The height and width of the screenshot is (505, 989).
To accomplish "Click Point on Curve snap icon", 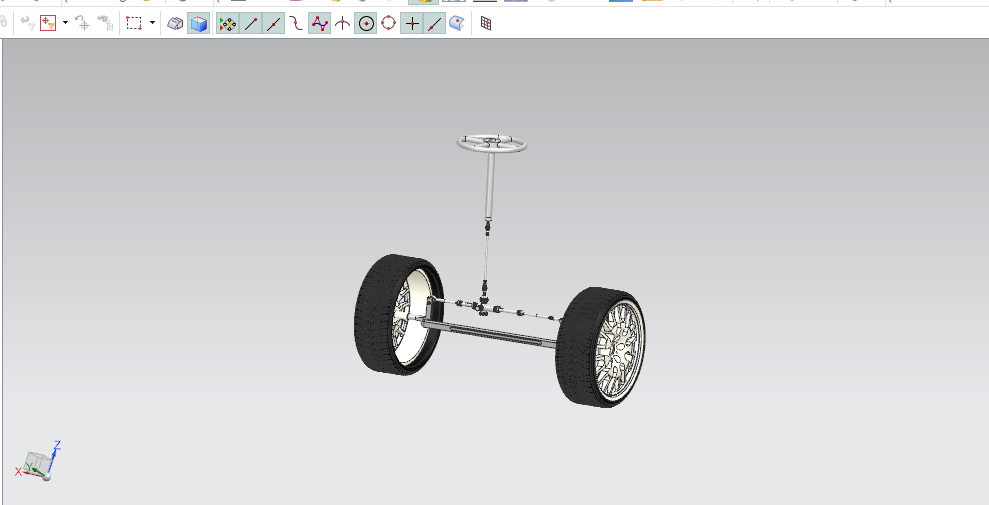I will [x=435, y=24].
